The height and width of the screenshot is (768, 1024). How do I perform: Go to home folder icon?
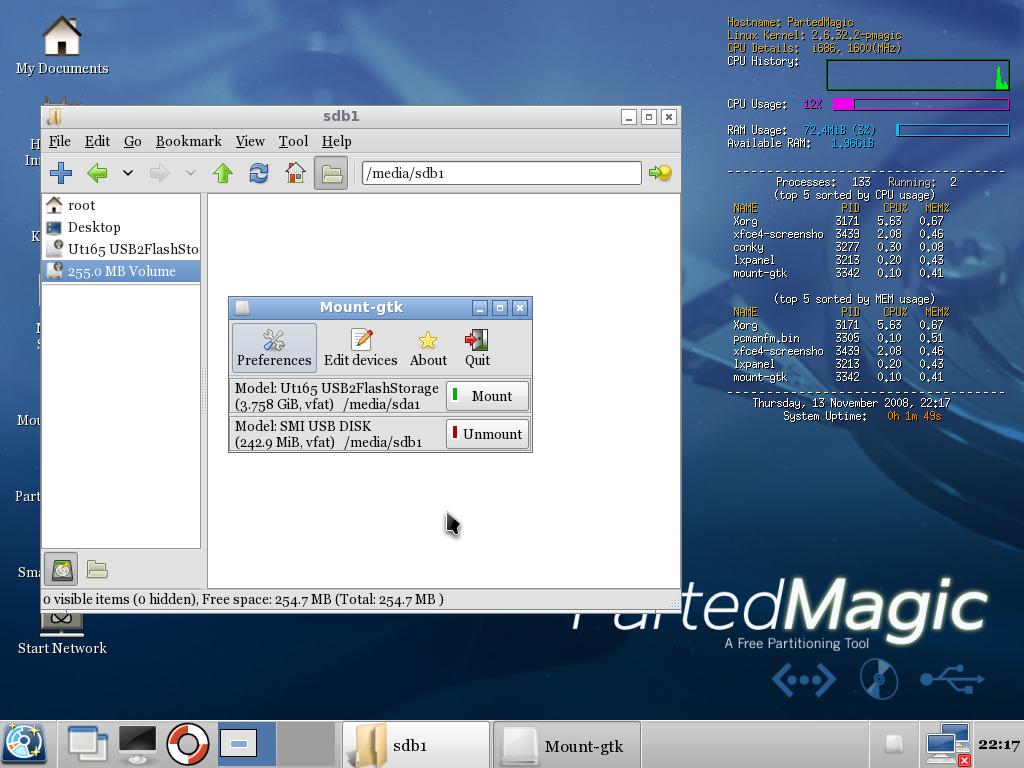tap(295, 173)
